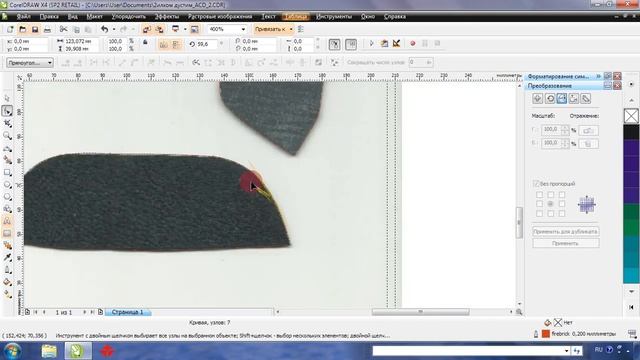Click 'Применить для дубликата' button
Screen dimensions: 640x360
click(565, 231)
